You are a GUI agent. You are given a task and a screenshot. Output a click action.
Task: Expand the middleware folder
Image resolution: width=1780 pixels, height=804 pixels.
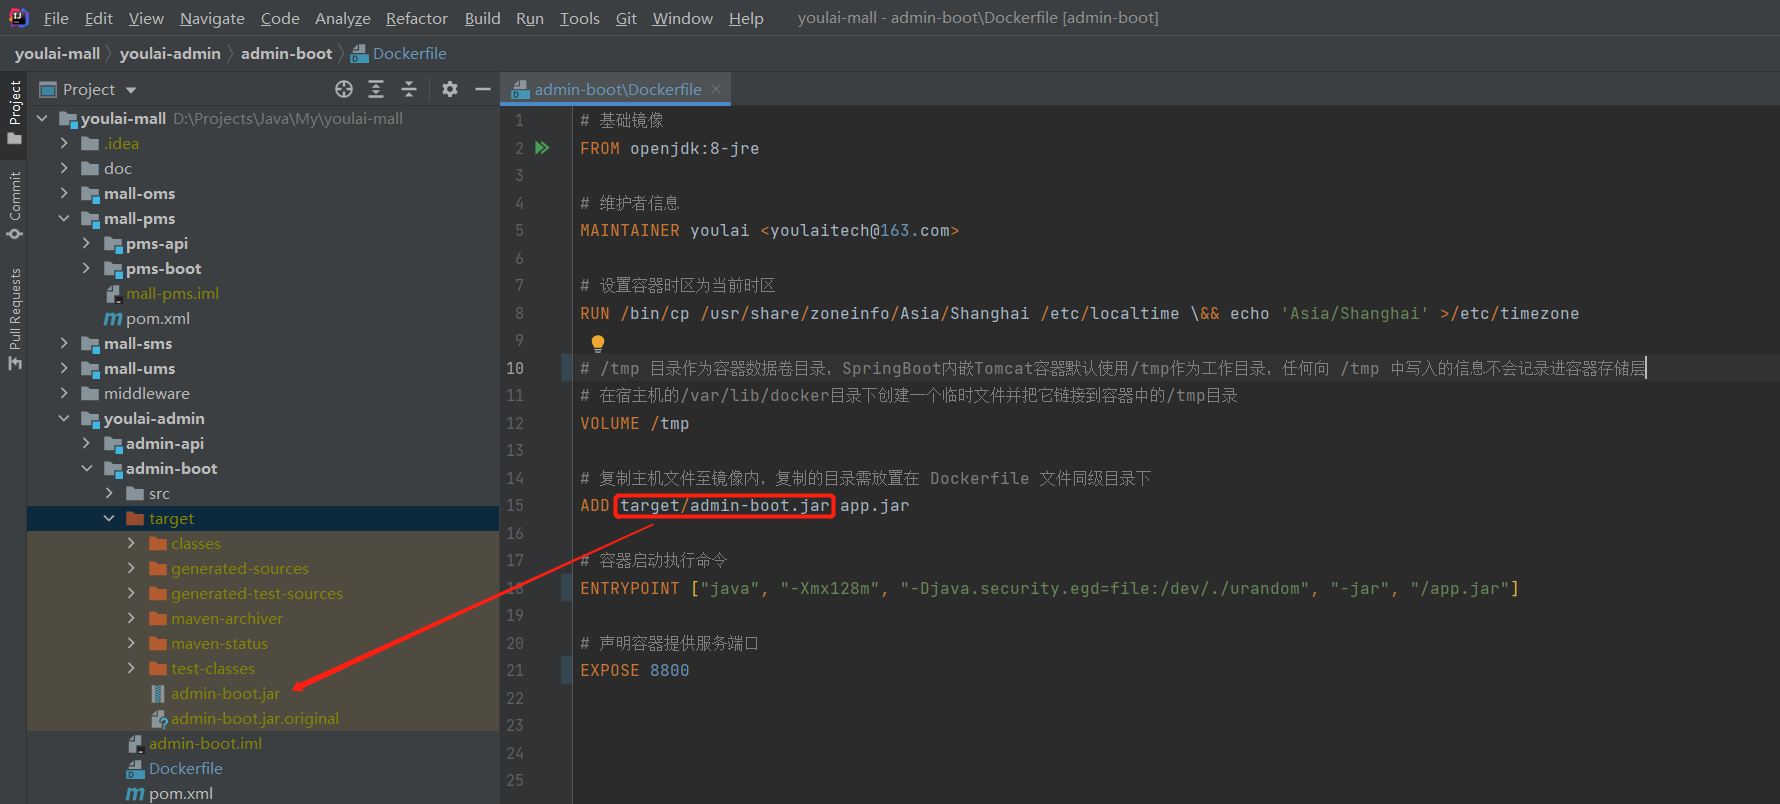64,393
